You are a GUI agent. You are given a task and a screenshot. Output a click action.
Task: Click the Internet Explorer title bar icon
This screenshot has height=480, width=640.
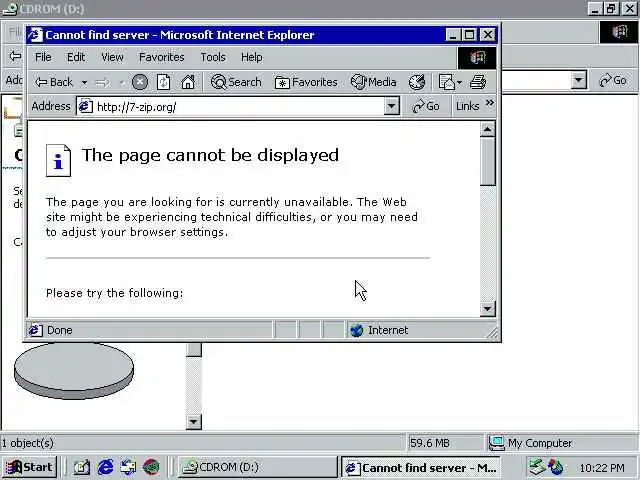click(35, 35)
